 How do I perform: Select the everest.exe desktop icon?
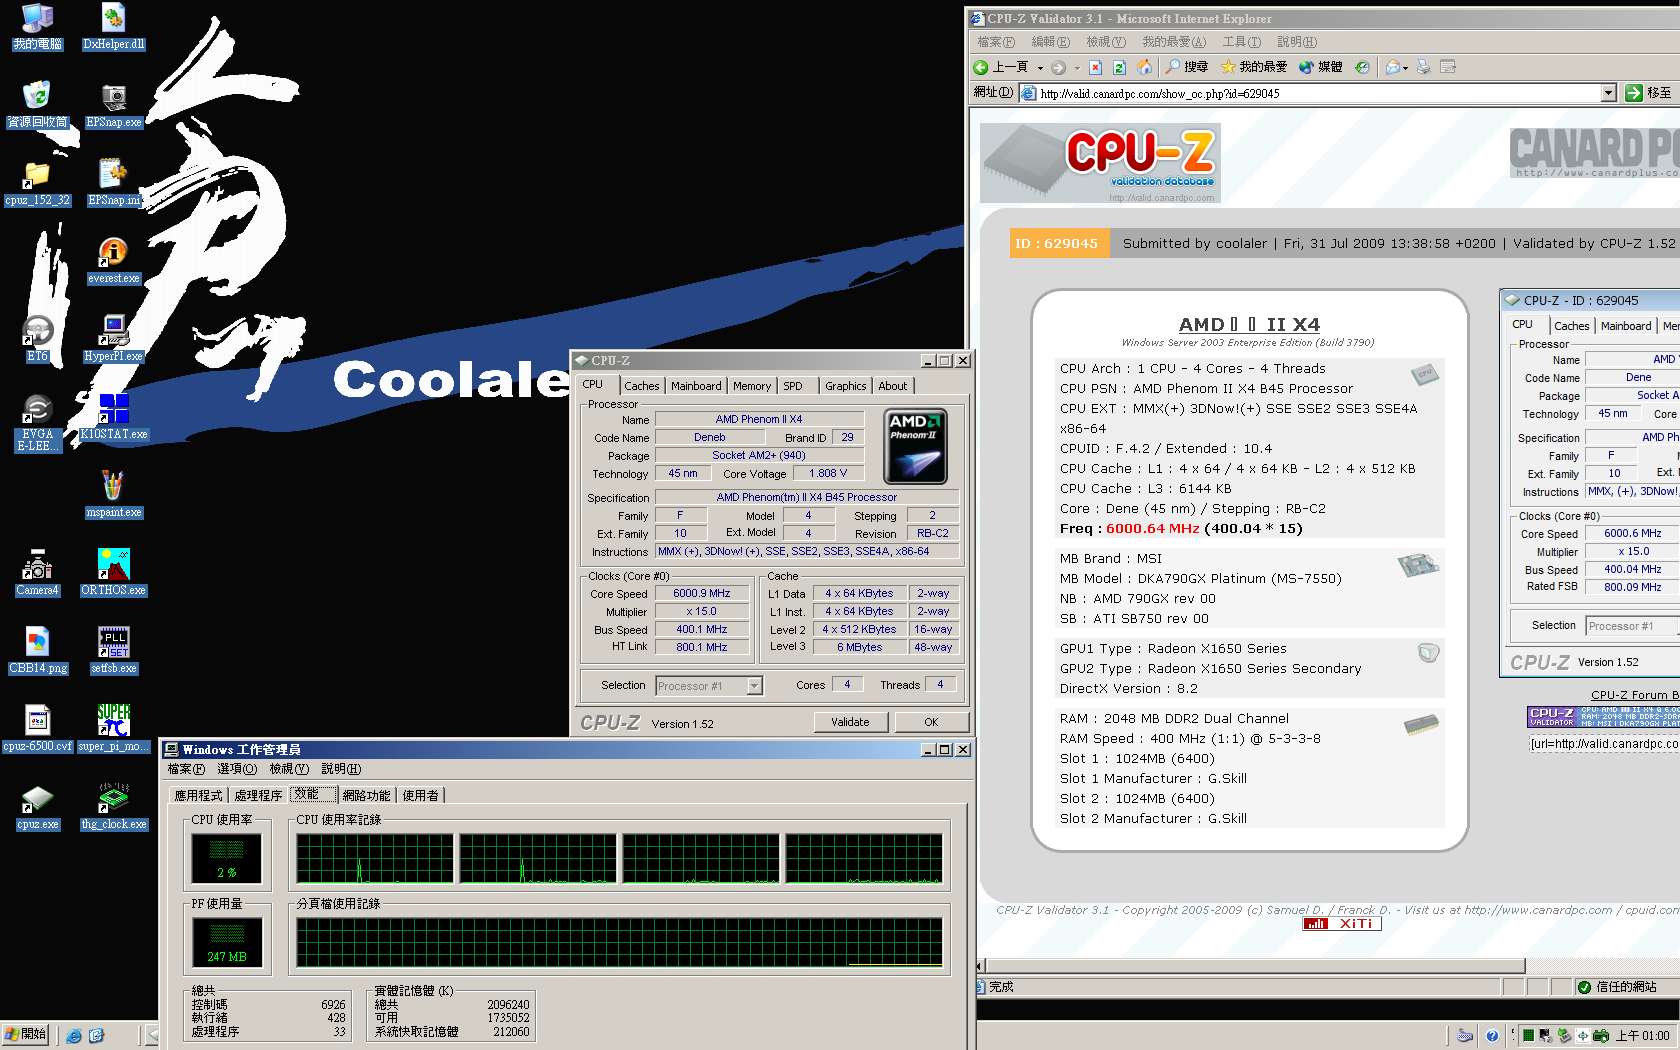point(113,261)
